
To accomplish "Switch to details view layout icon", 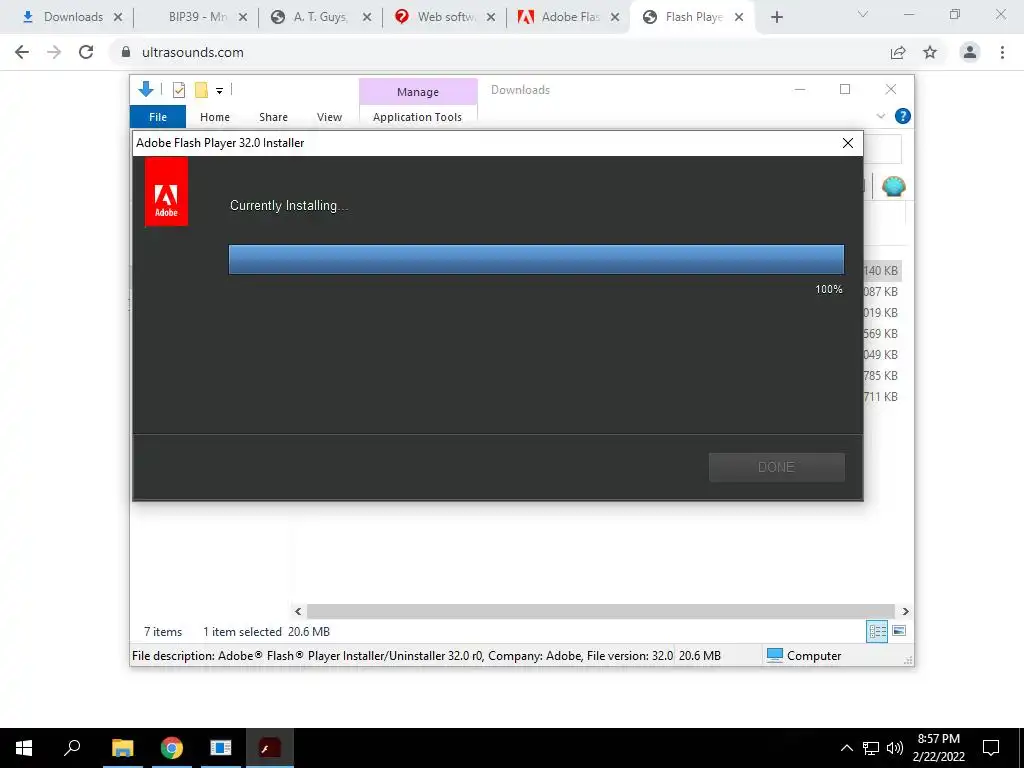I will pos(877,632).
